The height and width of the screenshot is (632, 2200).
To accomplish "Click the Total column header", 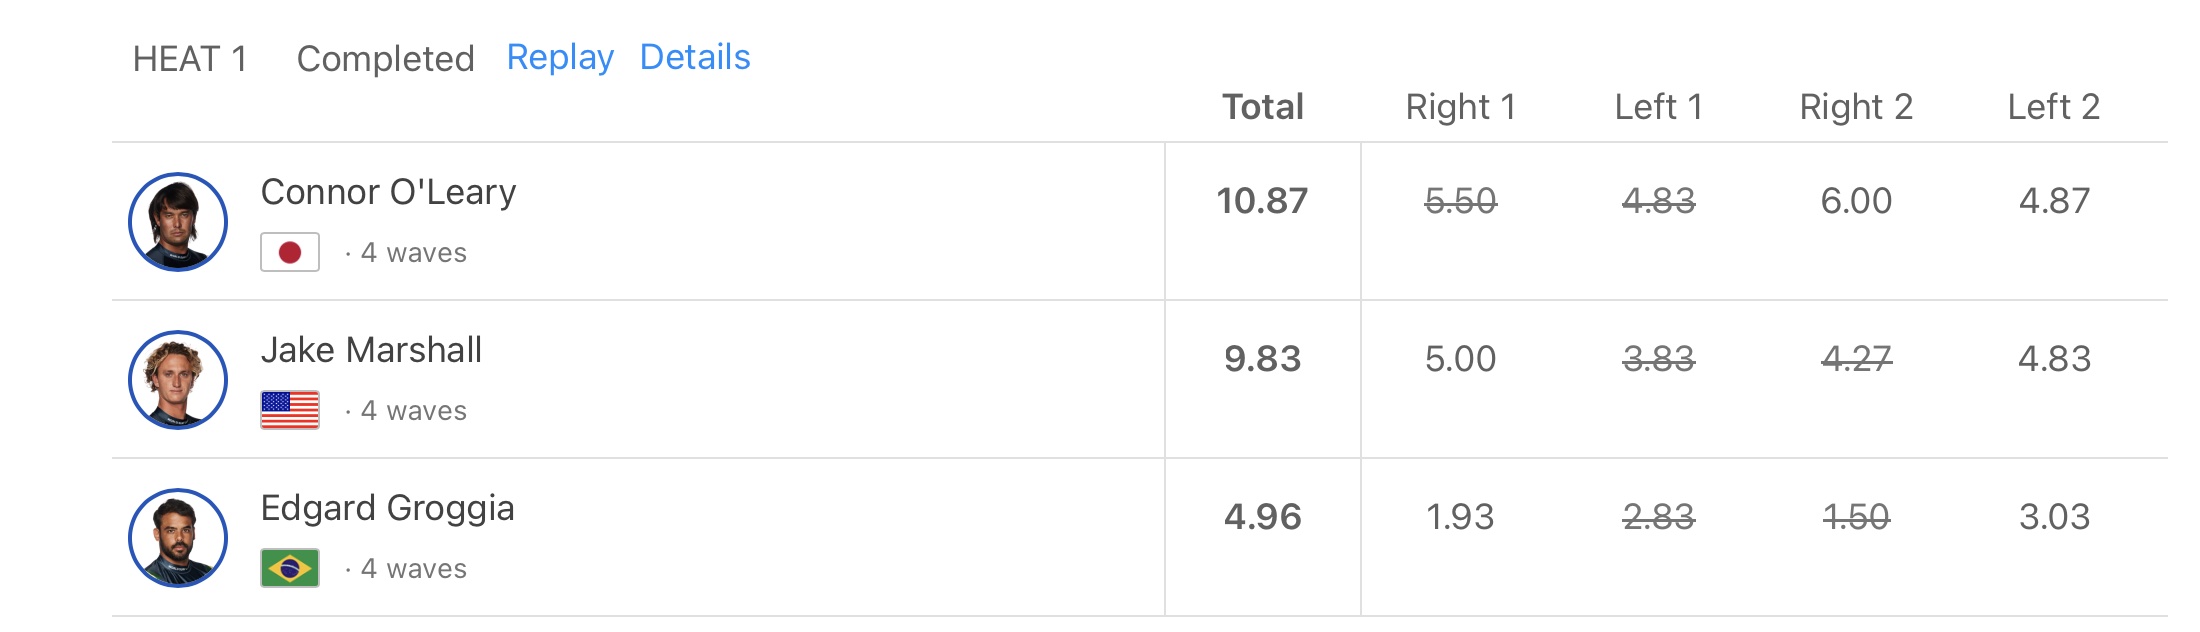I will coord(1263,107).
